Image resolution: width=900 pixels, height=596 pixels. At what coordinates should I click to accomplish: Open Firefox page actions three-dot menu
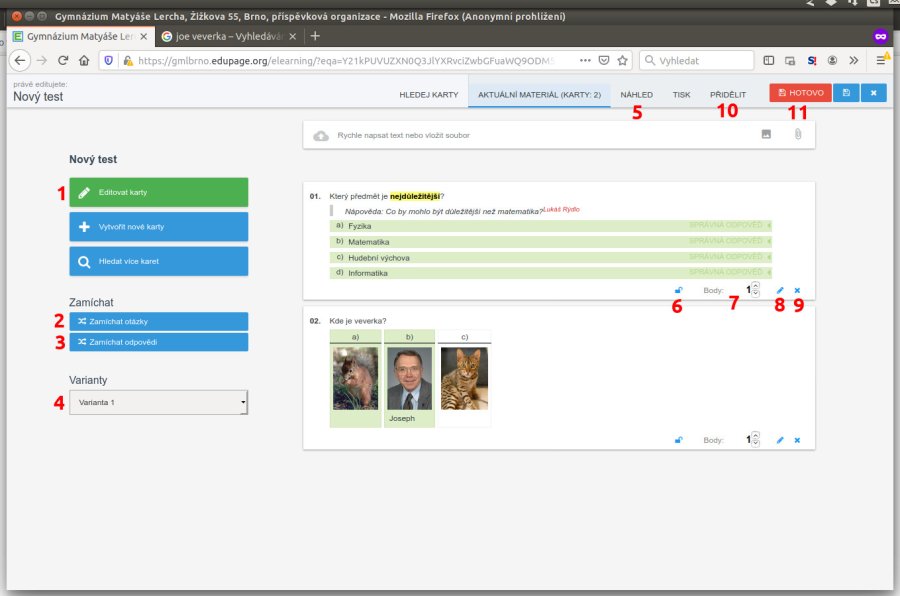tap(584, 60)
